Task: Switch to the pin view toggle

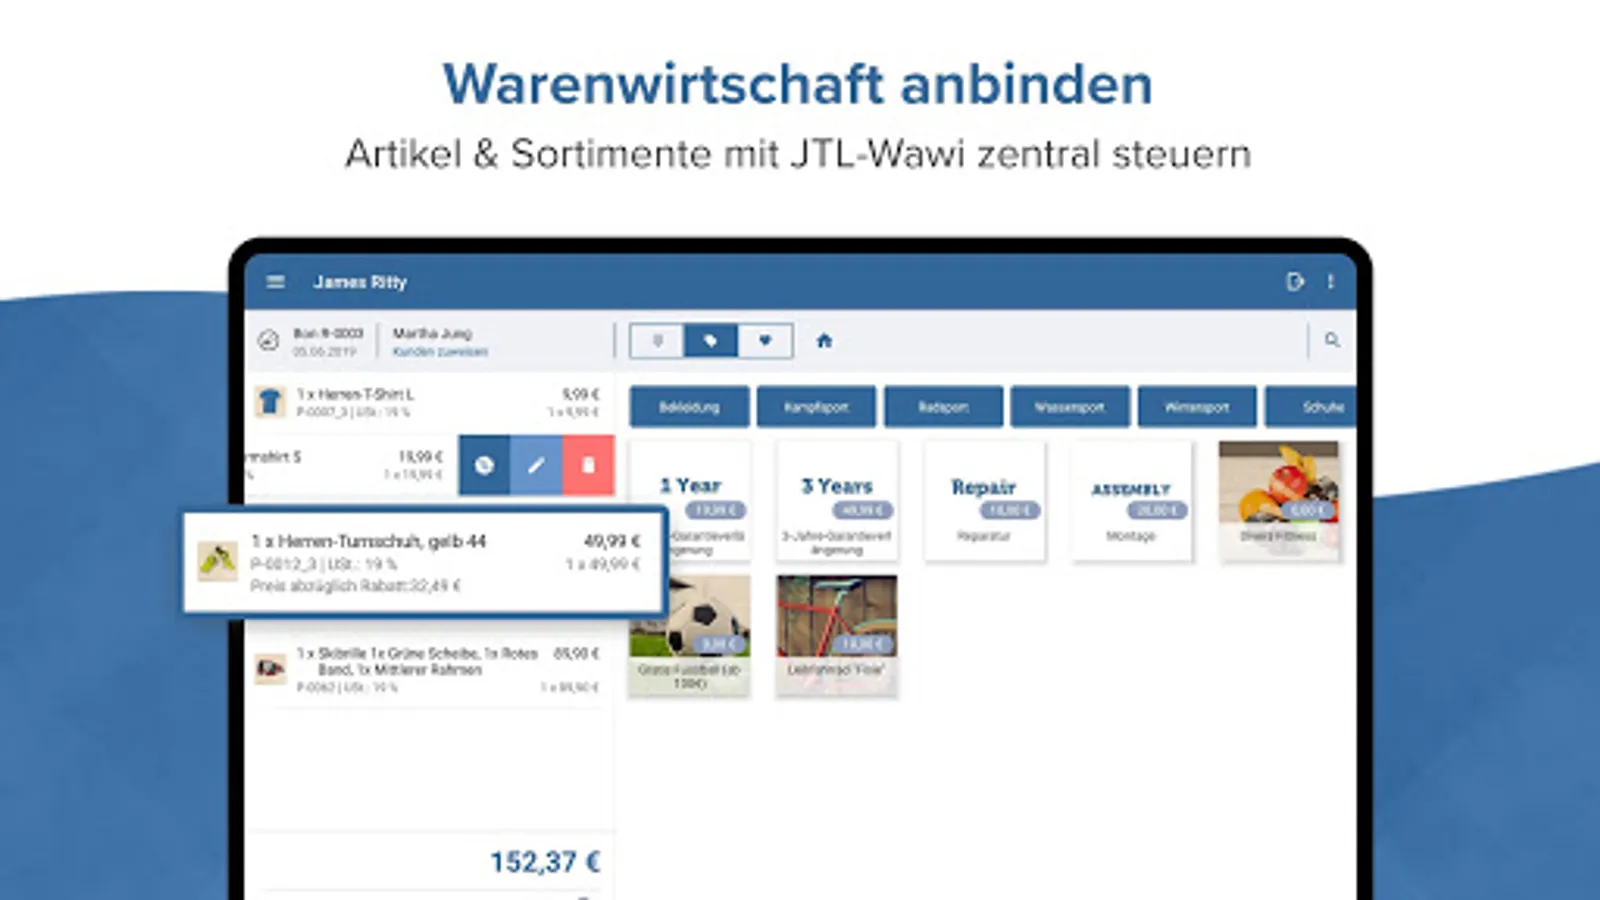Action: [x=657, y=341]
